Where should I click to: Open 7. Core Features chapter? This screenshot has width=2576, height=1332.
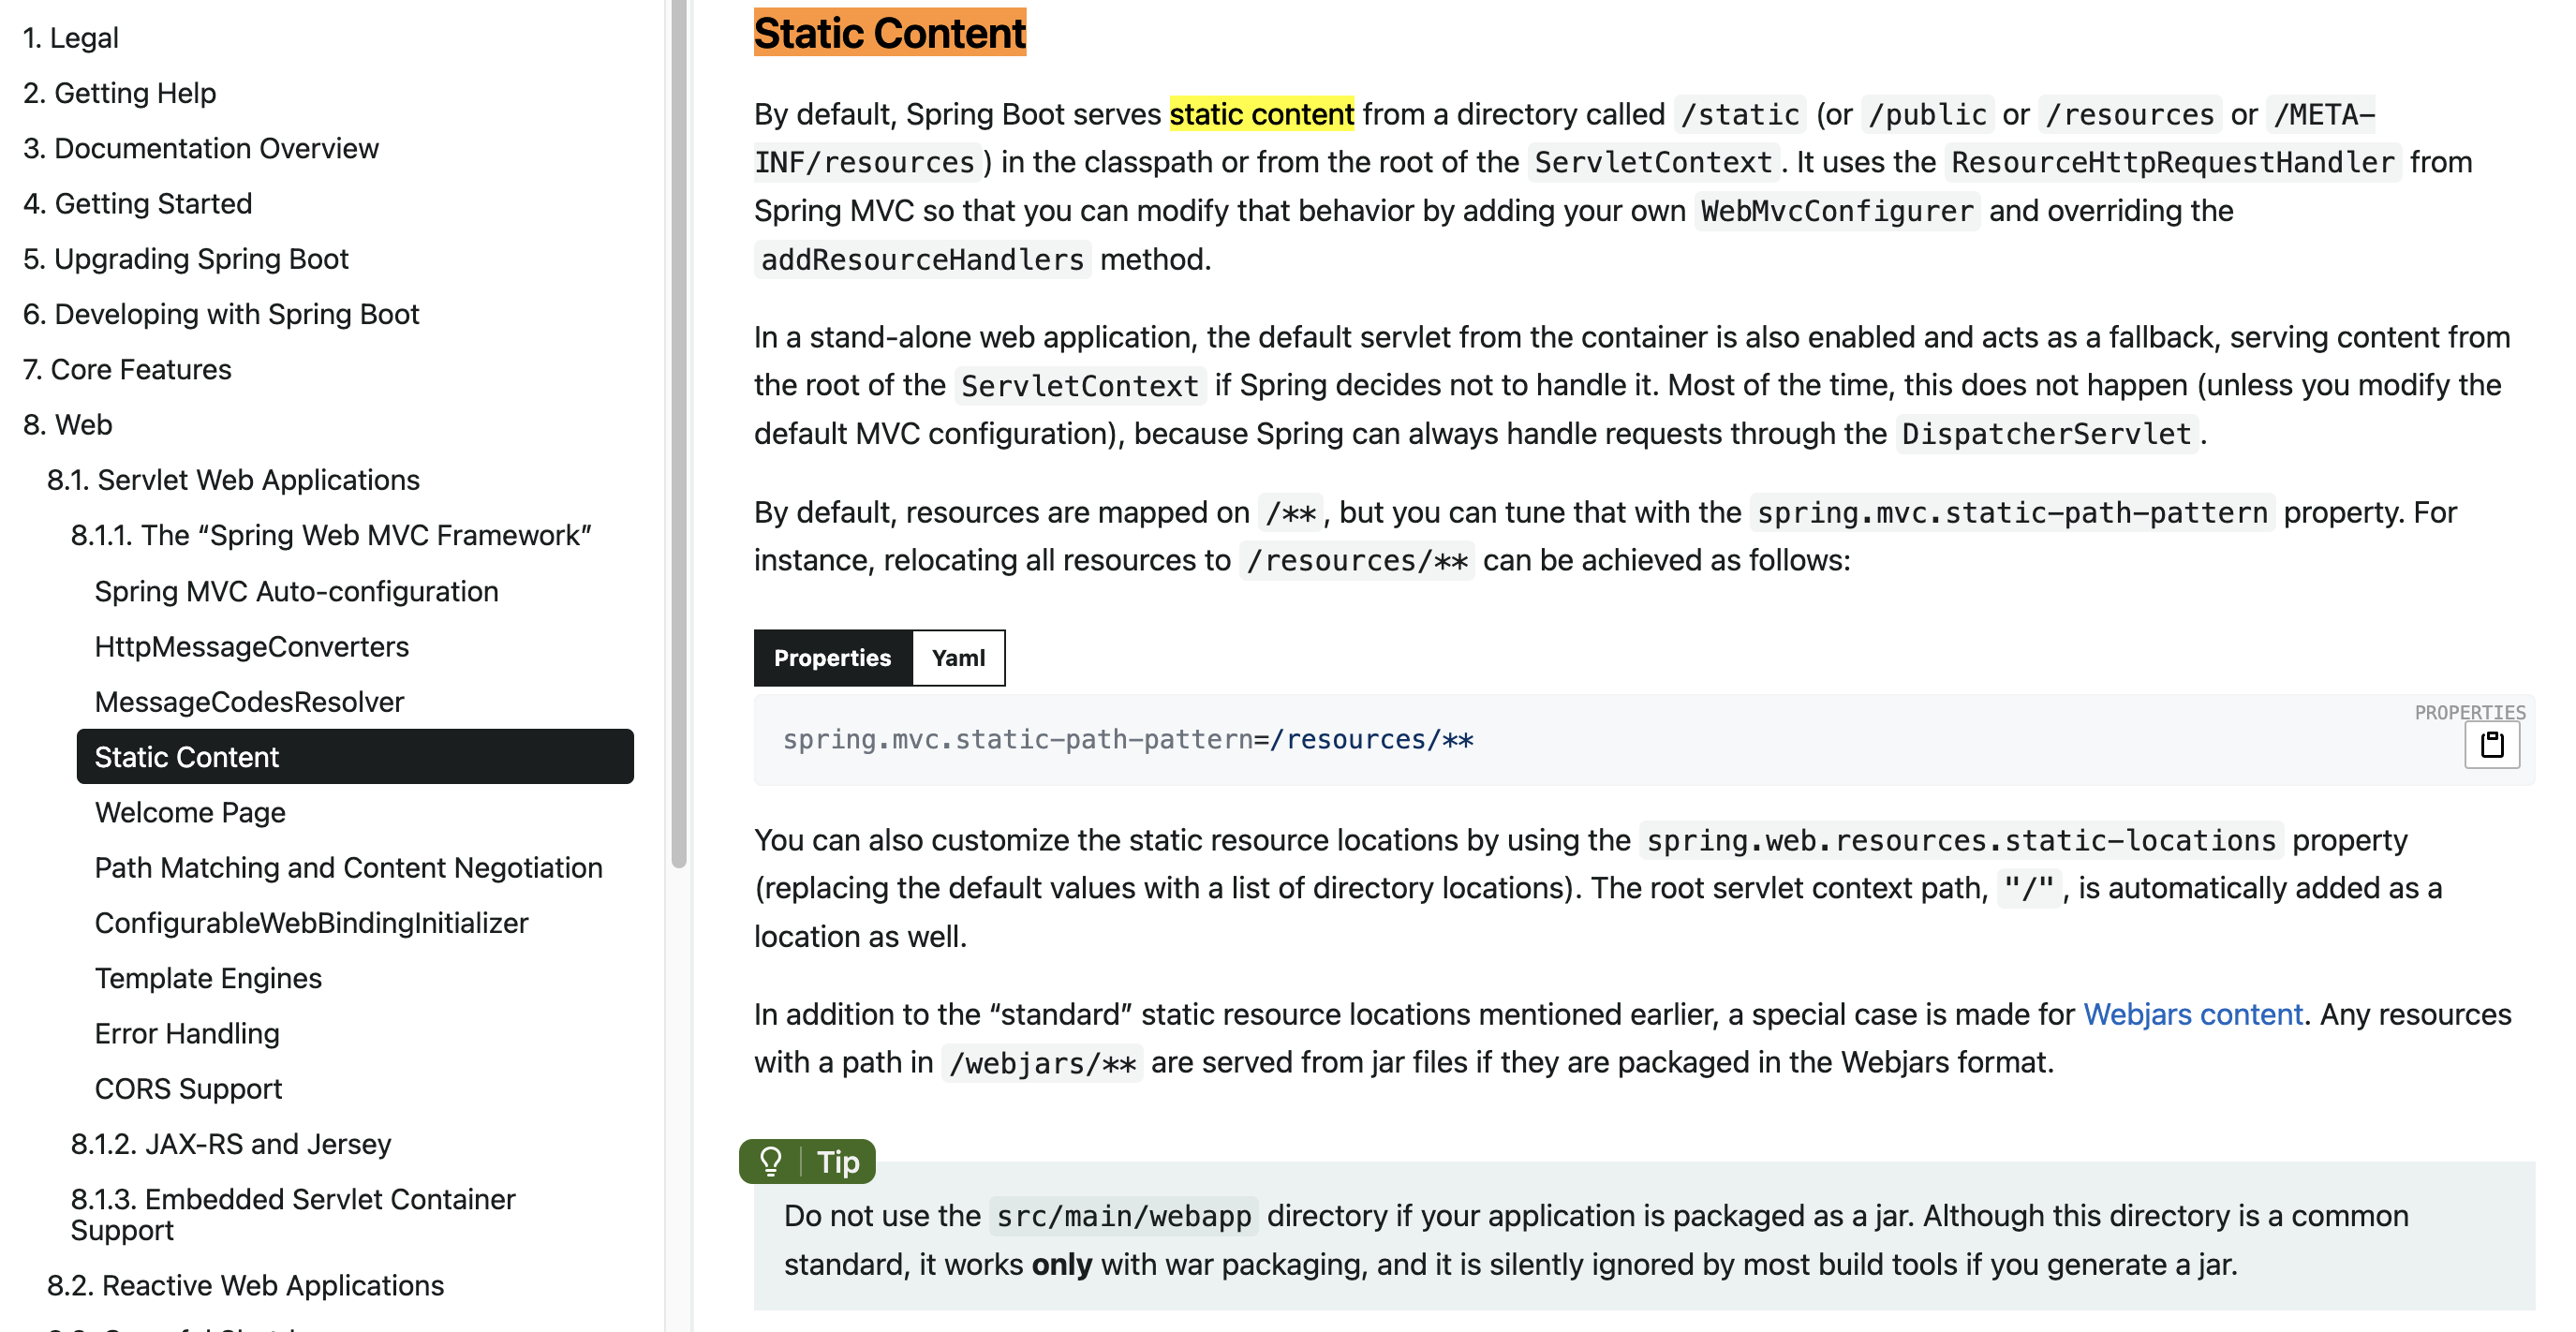tap(127, 370)
